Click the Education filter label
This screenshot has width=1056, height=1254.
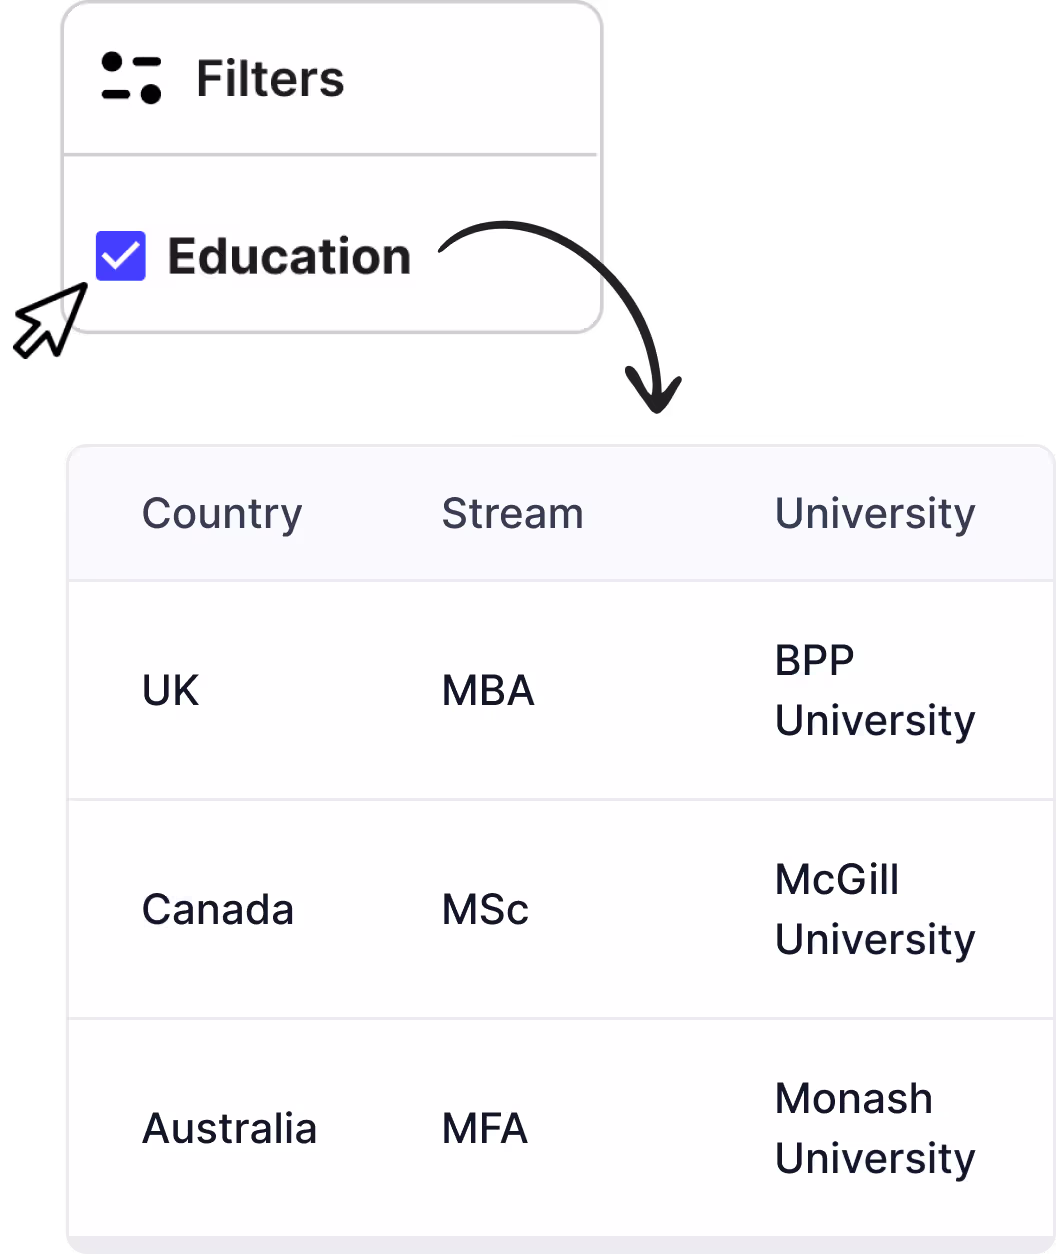click(289, 256)
